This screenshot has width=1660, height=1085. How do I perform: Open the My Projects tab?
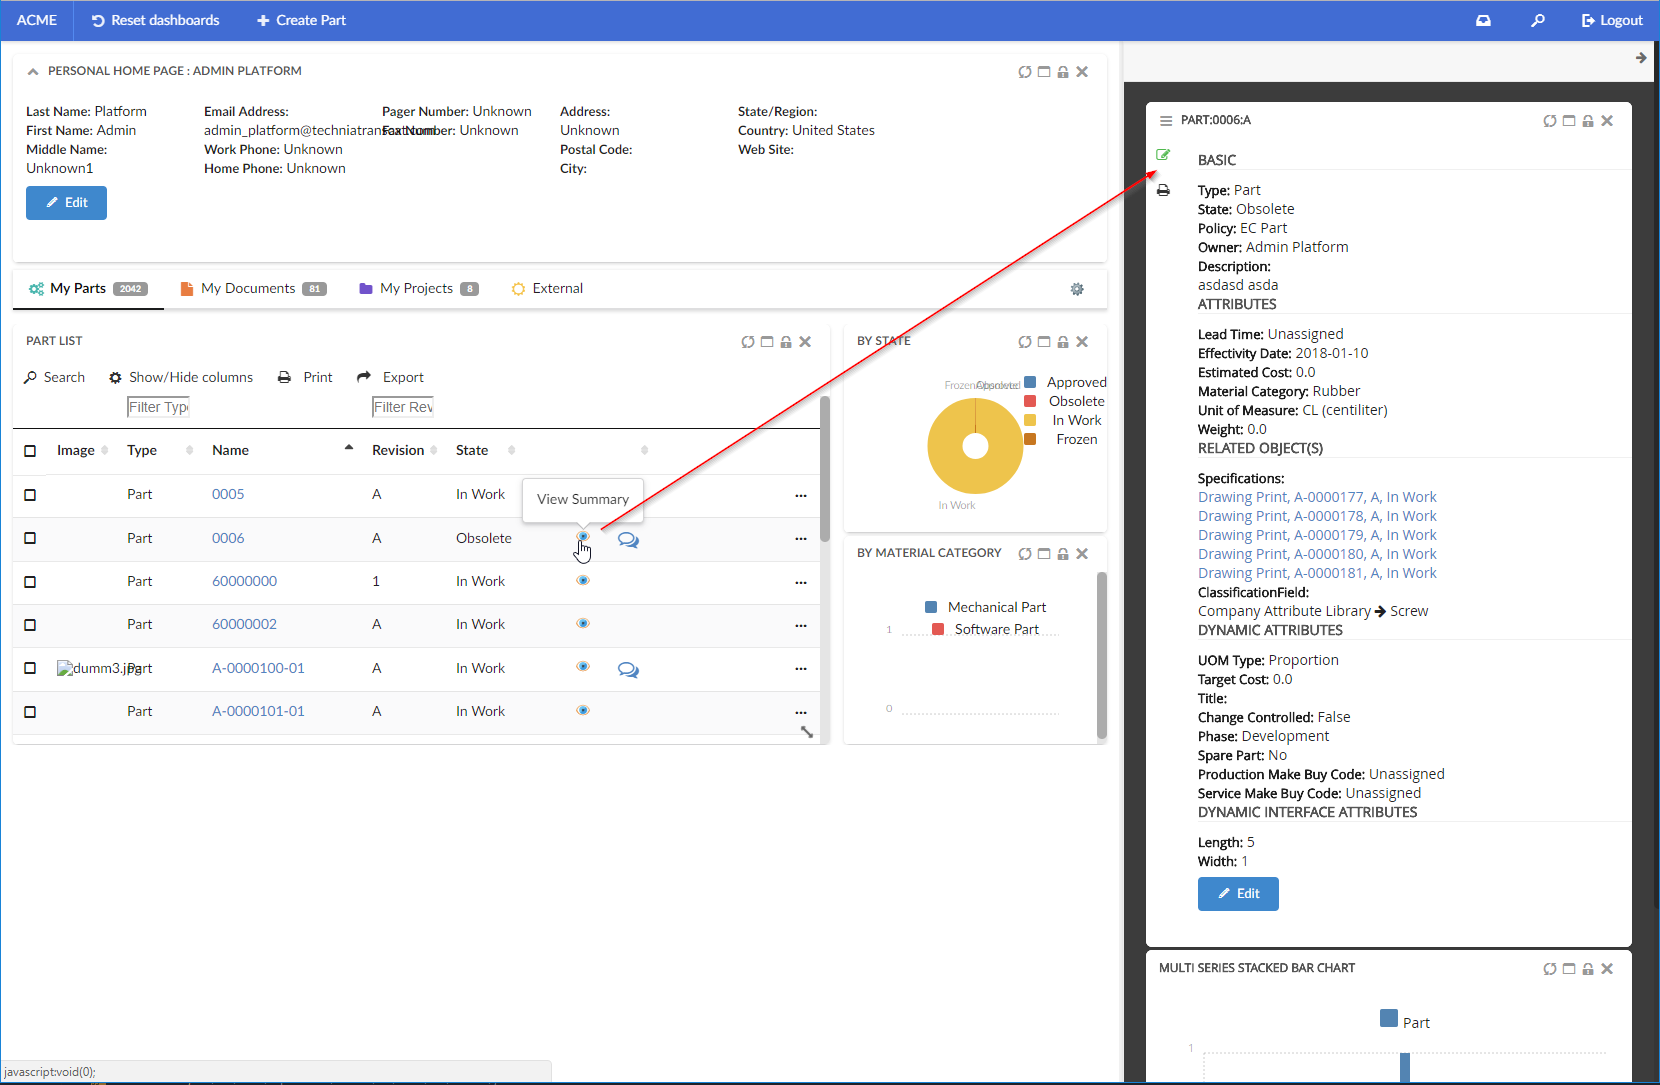[x=418, y=289]
